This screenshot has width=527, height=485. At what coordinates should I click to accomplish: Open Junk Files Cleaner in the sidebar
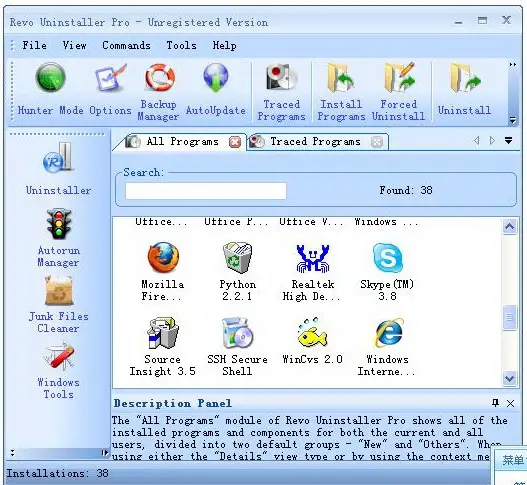[58, 305]
